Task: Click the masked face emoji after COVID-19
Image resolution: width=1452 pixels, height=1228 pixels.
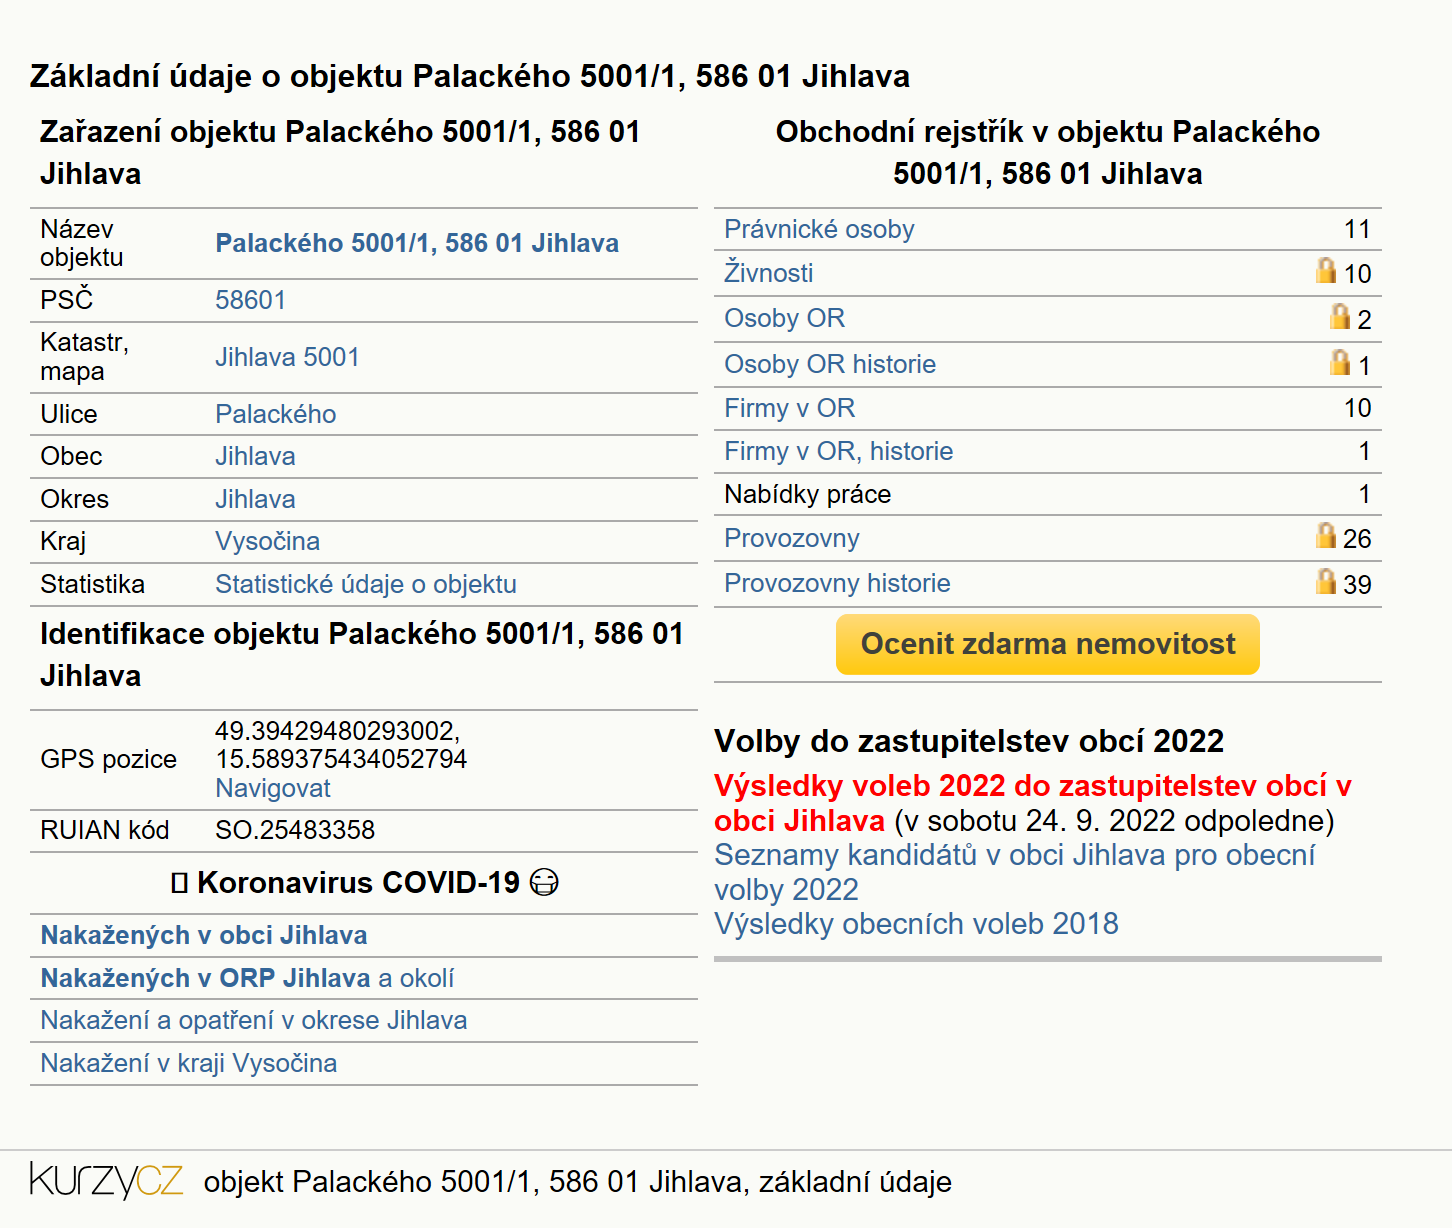Action: (544, 883)
